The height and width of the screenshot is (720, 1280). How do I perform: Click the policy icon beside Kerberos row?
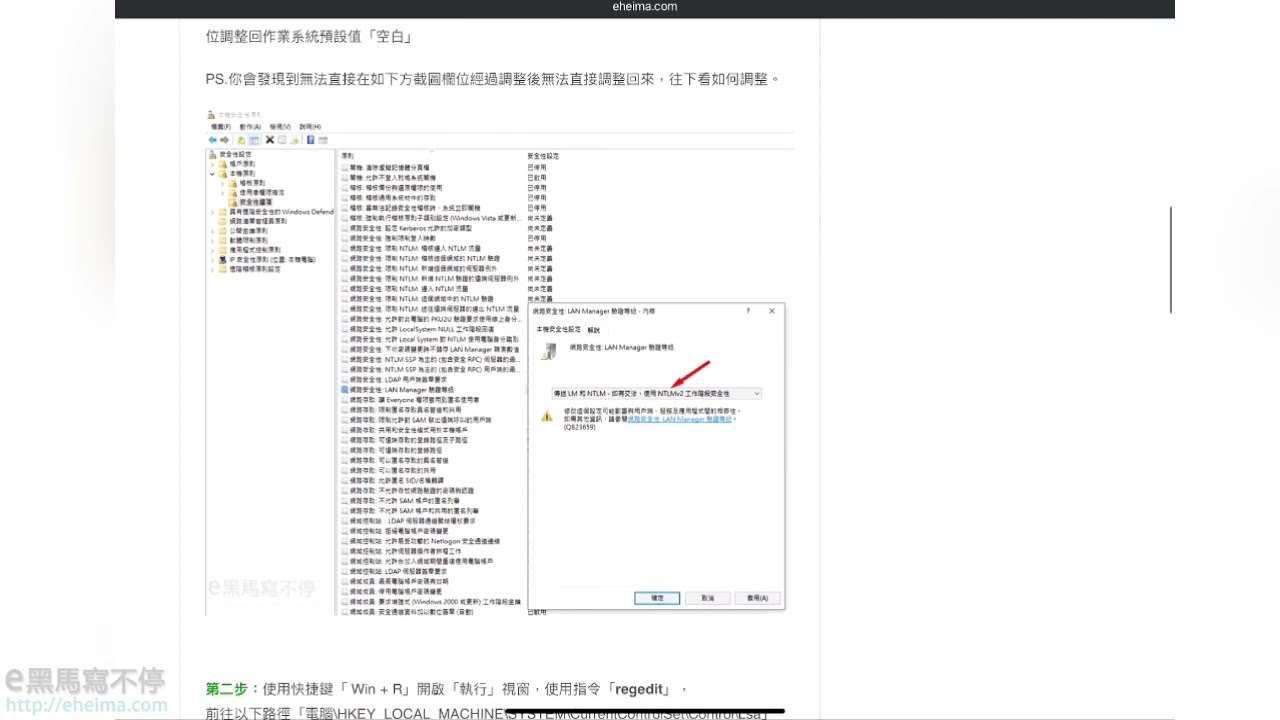click(345, 228)
